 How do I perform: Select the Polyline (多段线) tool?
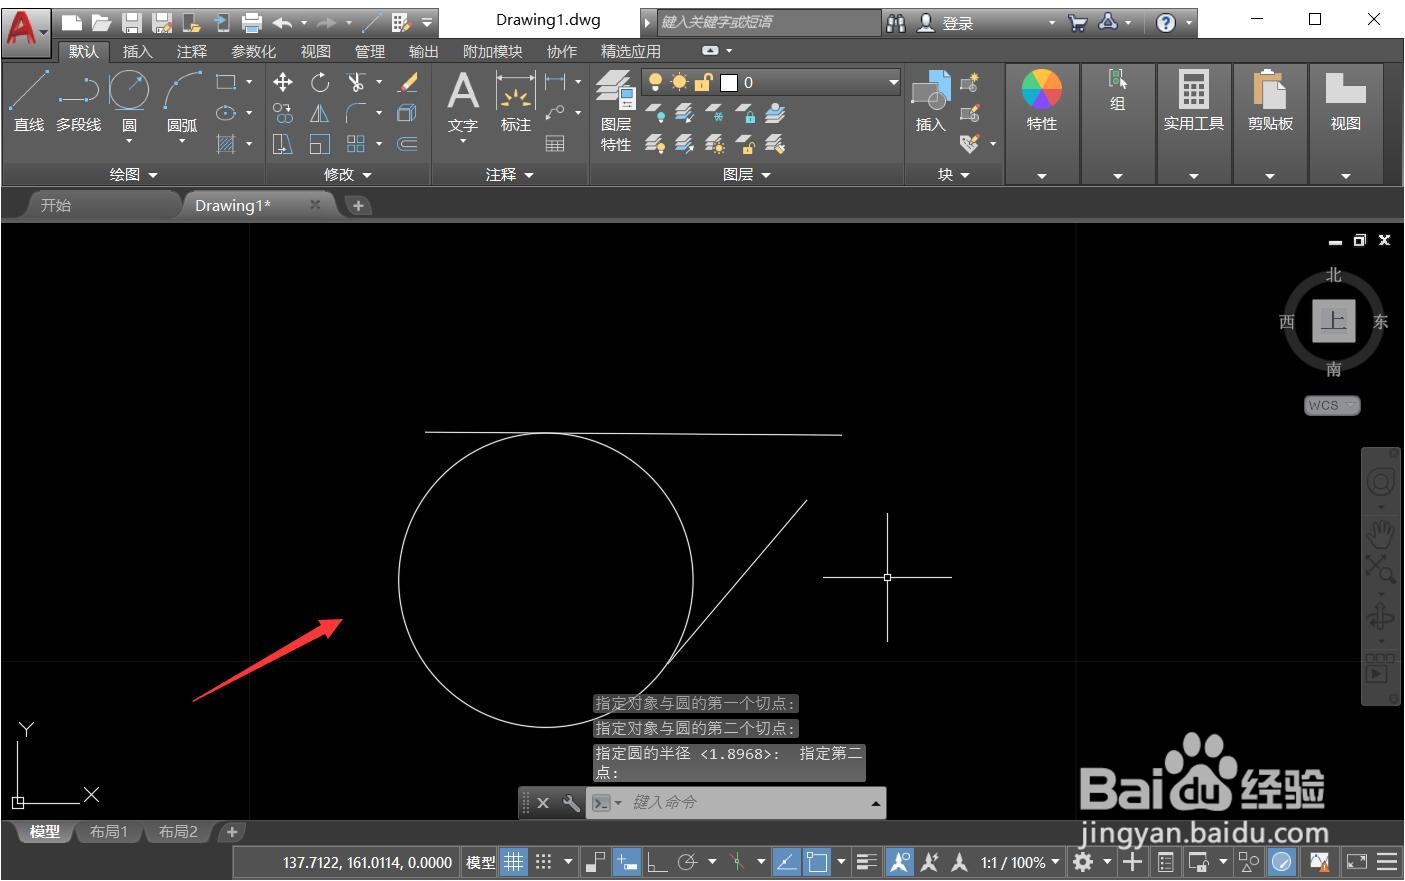pyautogui.click(x=78, y=101)
